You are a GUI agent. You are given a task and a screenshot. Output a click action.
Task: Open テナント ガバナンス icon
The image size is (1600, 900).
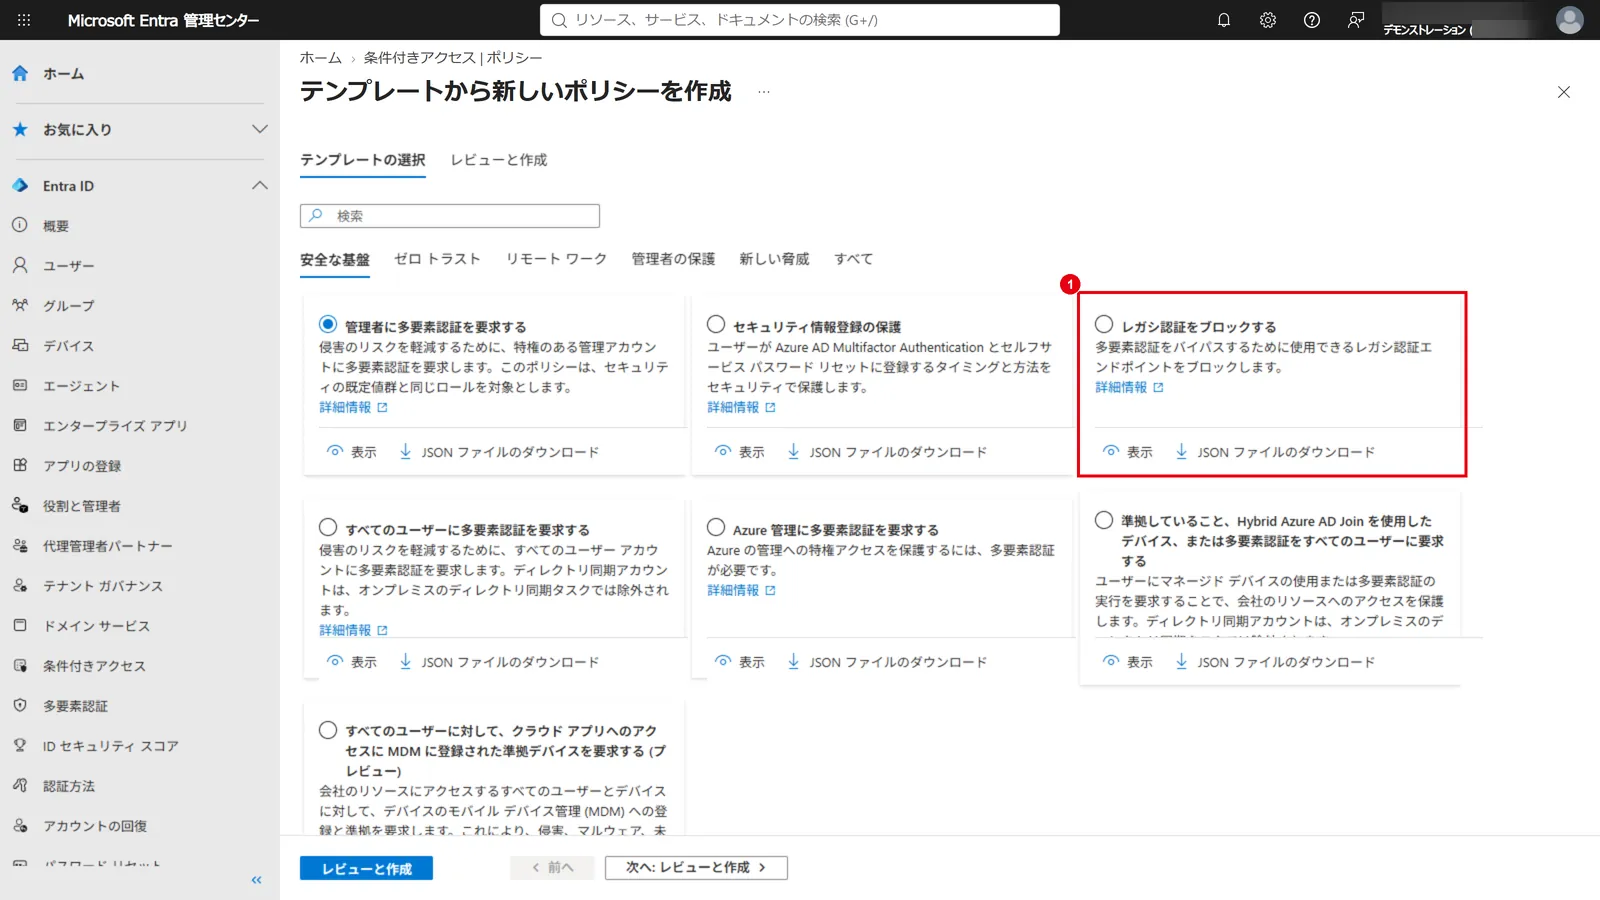[20, 585]
